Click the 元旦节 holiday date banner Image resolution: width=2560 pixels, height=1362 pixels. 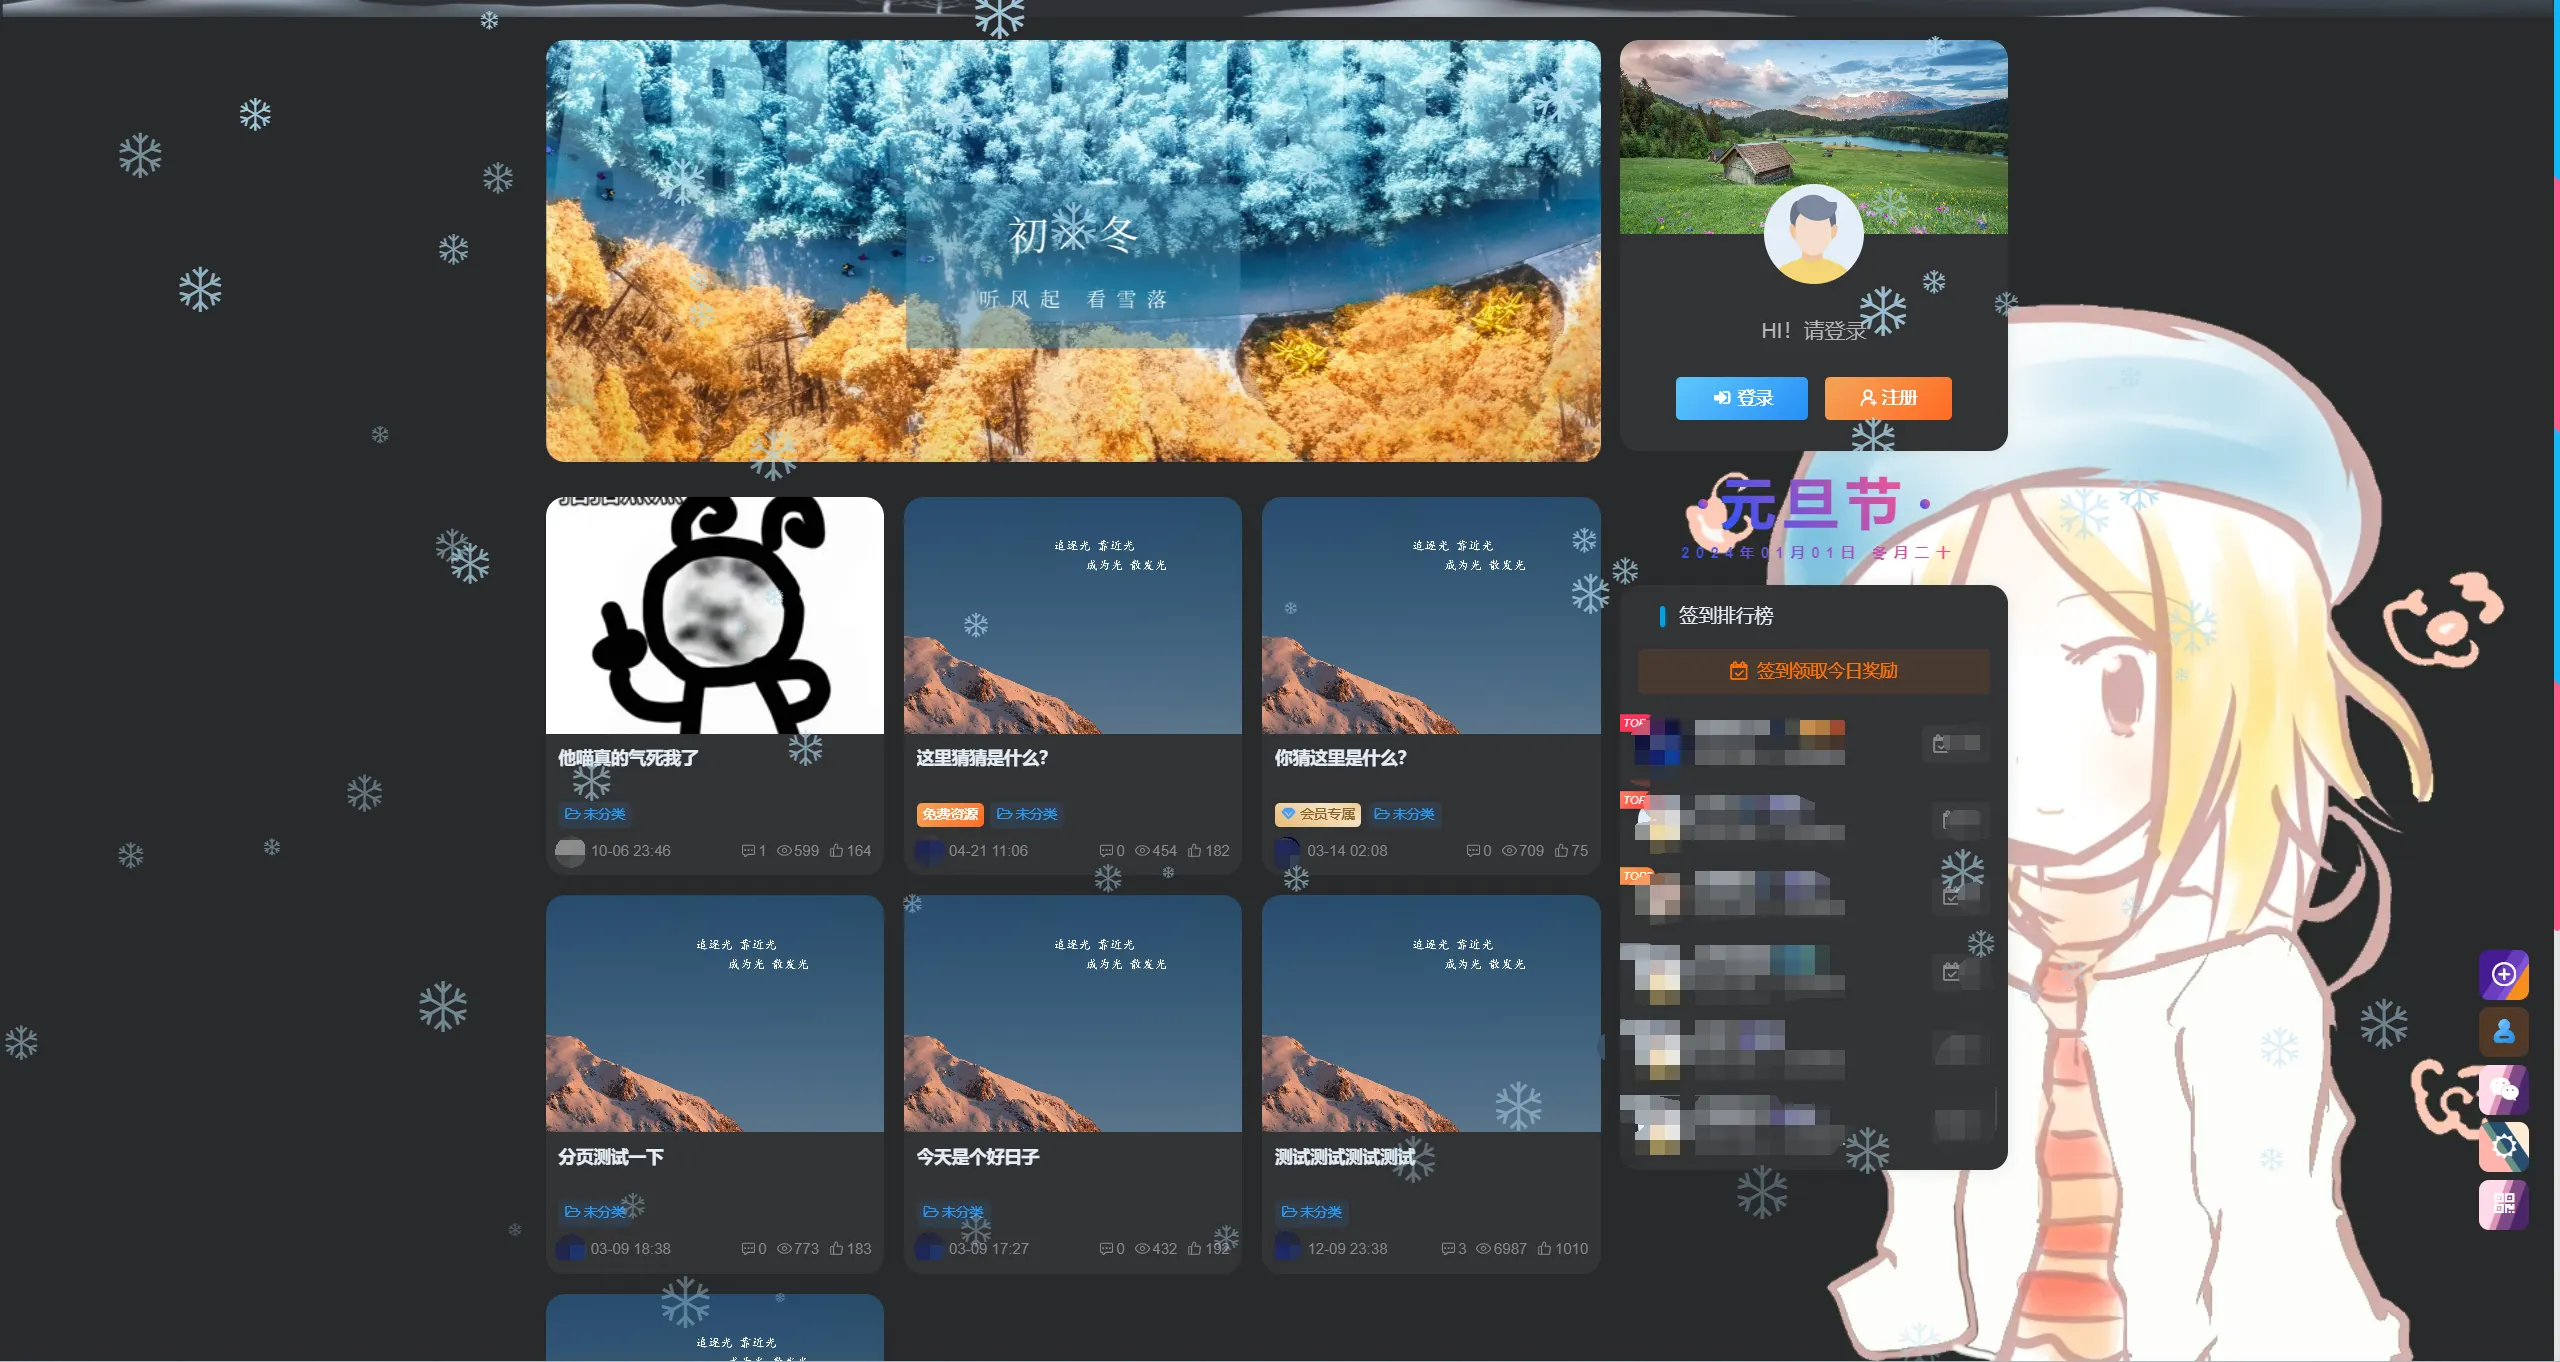(1813, 518)
